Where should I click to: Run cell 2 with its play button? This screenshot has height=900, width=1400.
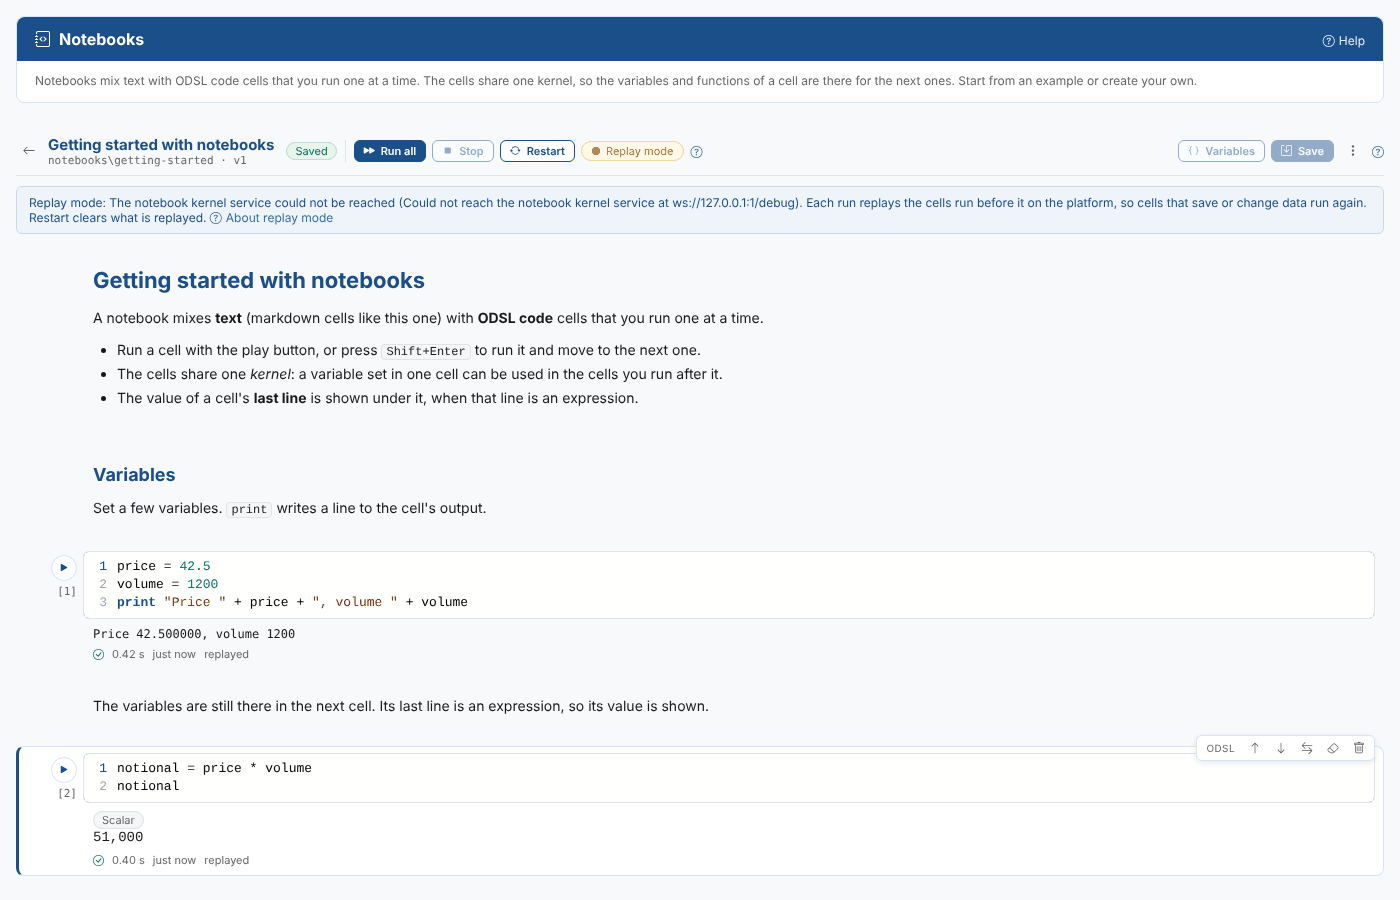[x=64, y=769]
